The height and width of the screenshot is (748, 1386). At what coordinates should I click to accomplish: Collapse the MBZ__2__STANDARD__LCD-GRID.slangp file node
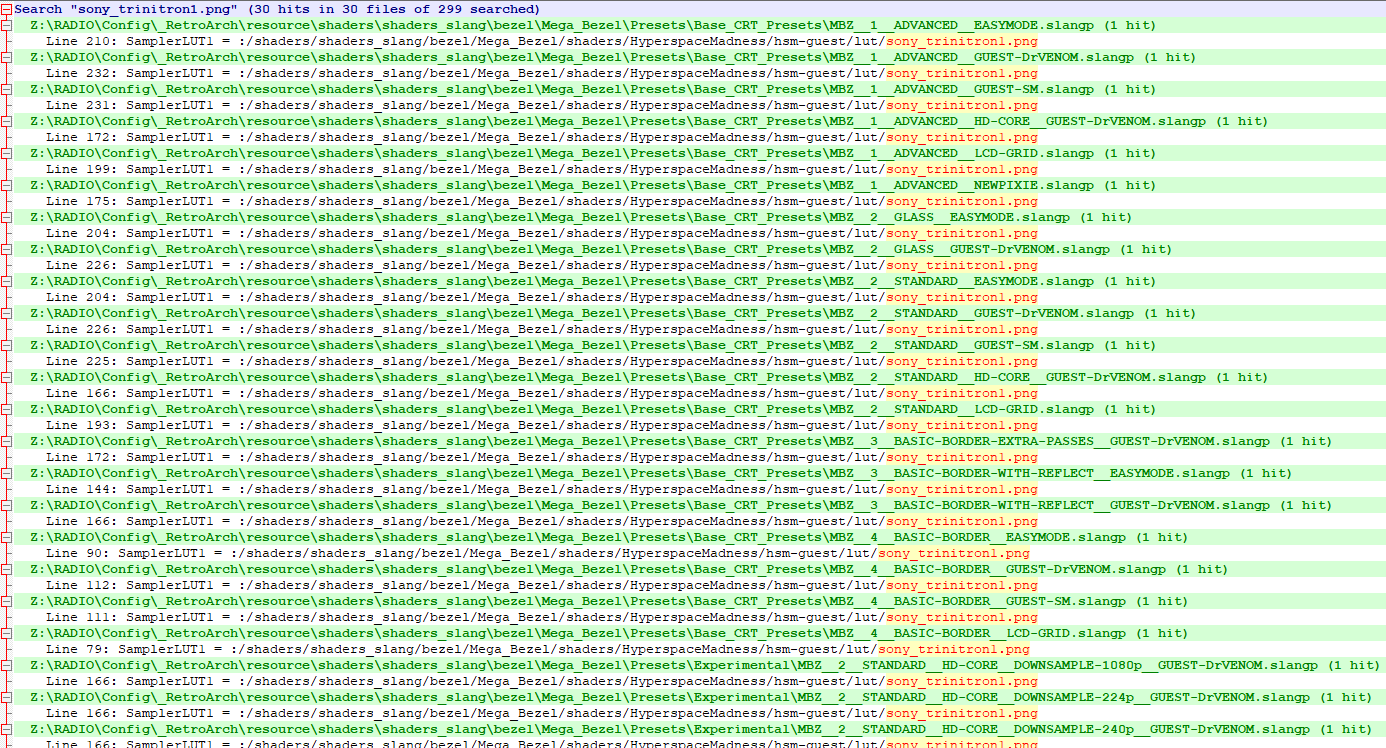6,409
